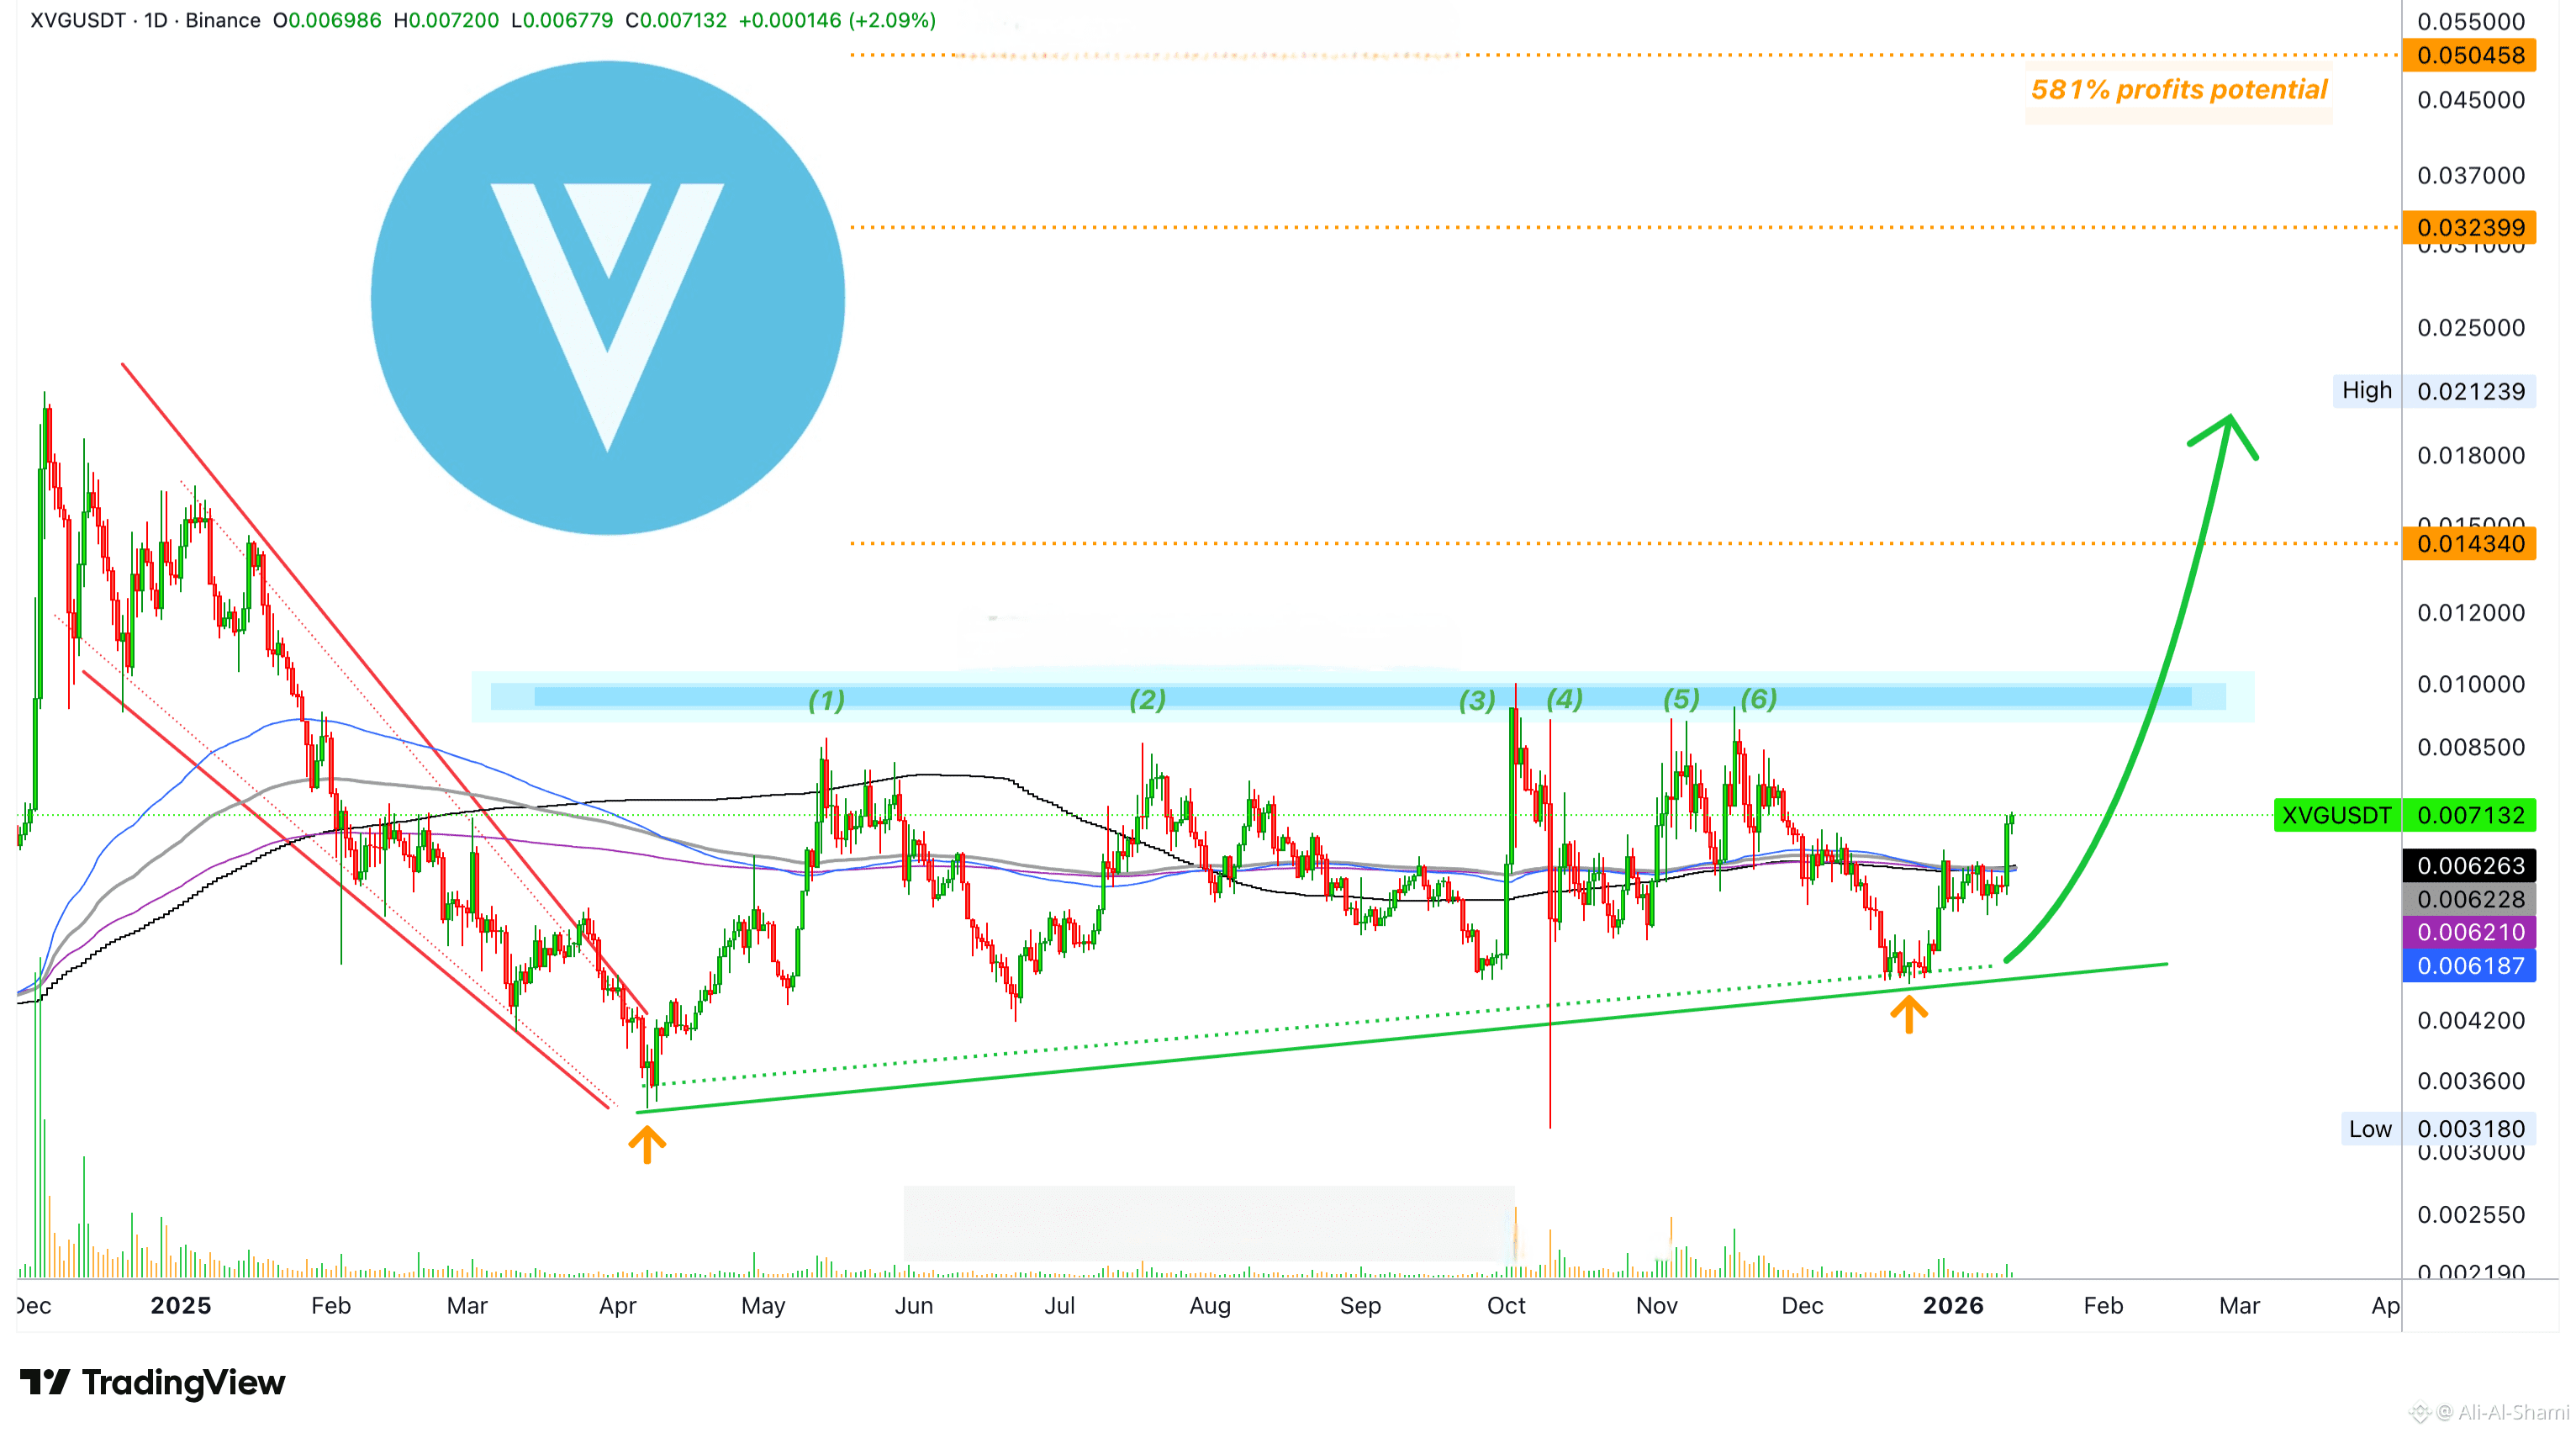Image resolution: width=2576 pixels, height=1433 pixels.
Task: Click the black 0.006263 moving average label
Action: (2468, 865)
